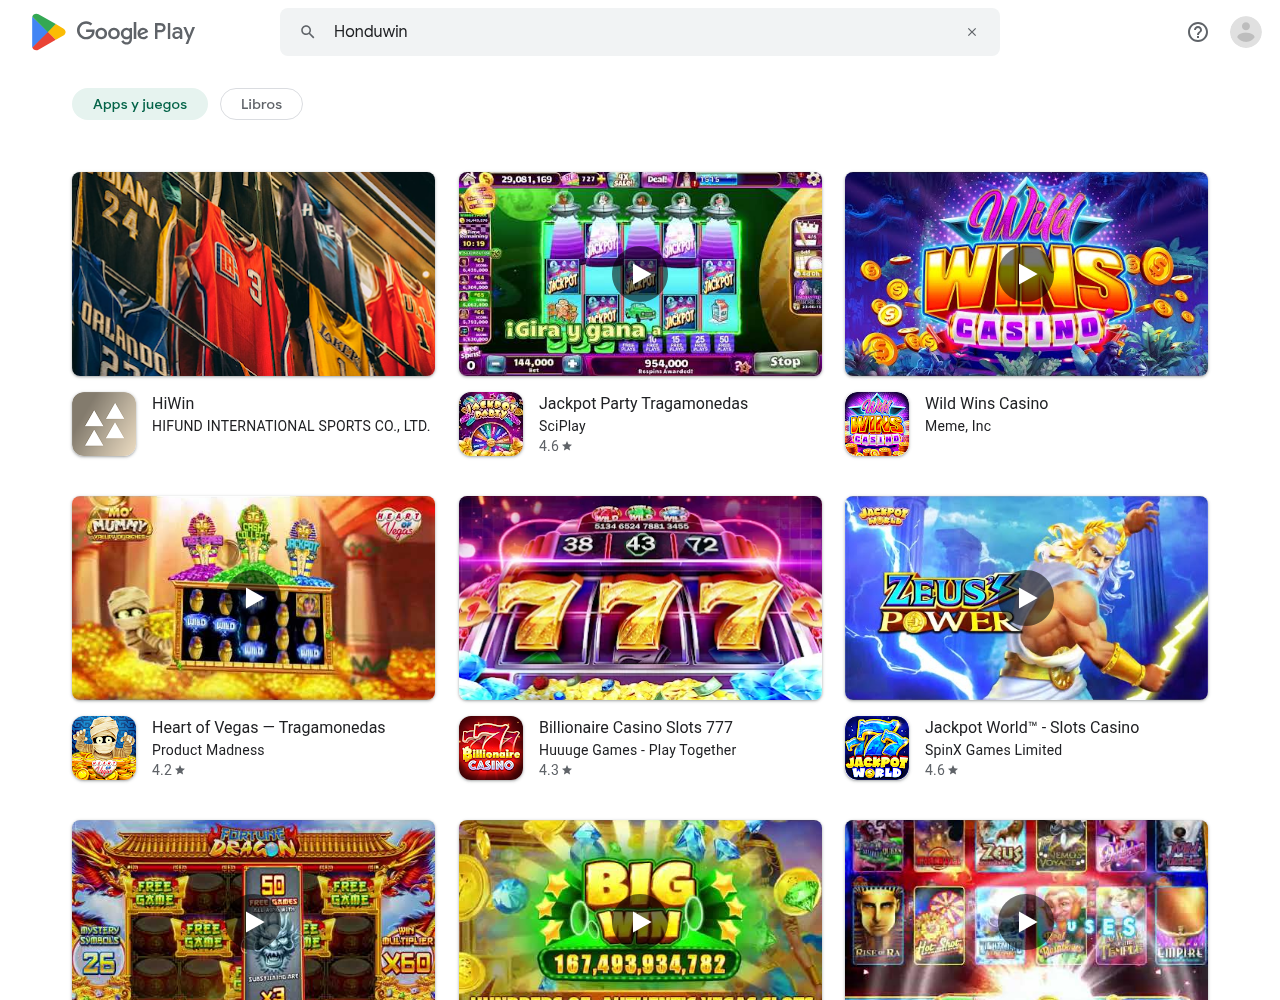Click HIFUND INTERNATIONAL SPORTS CO., LTD. developer
The width and height of the screenshot is (1280, 1000).
pyautogui.click(x=291, y=426)
